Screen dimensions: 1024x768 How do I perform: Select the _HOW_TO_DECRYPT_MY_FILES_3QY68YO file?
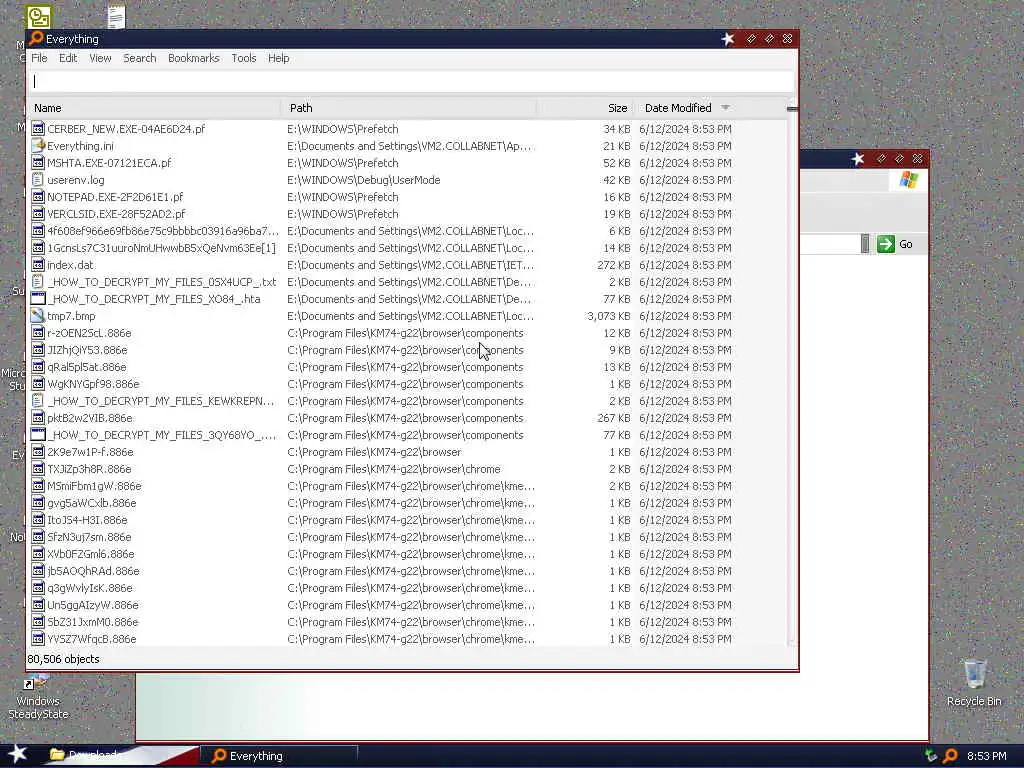tap(161, 435)
